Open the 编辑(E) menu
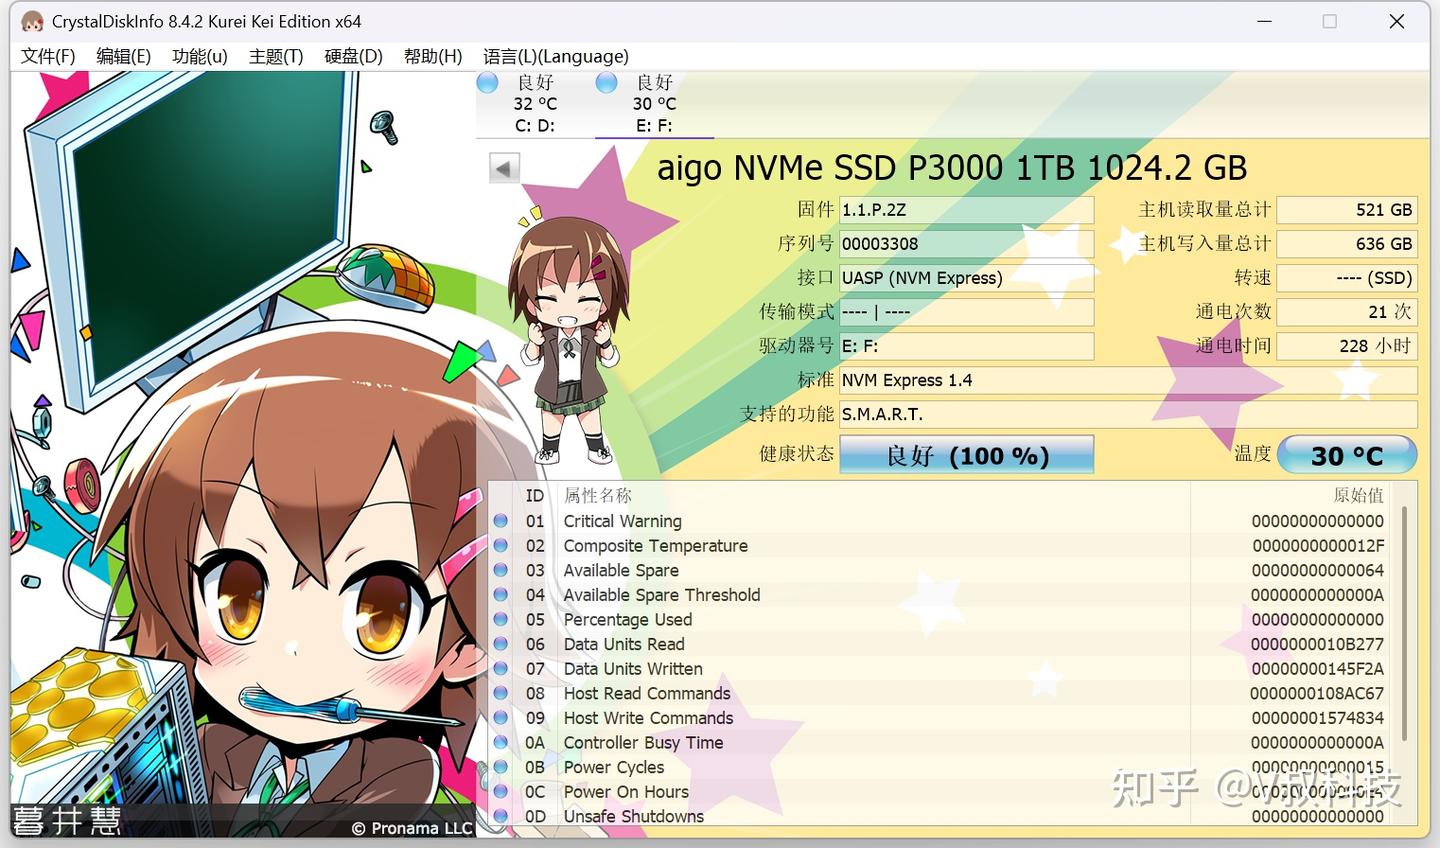This screenshot has height=848, width=1440. (124, 56)
